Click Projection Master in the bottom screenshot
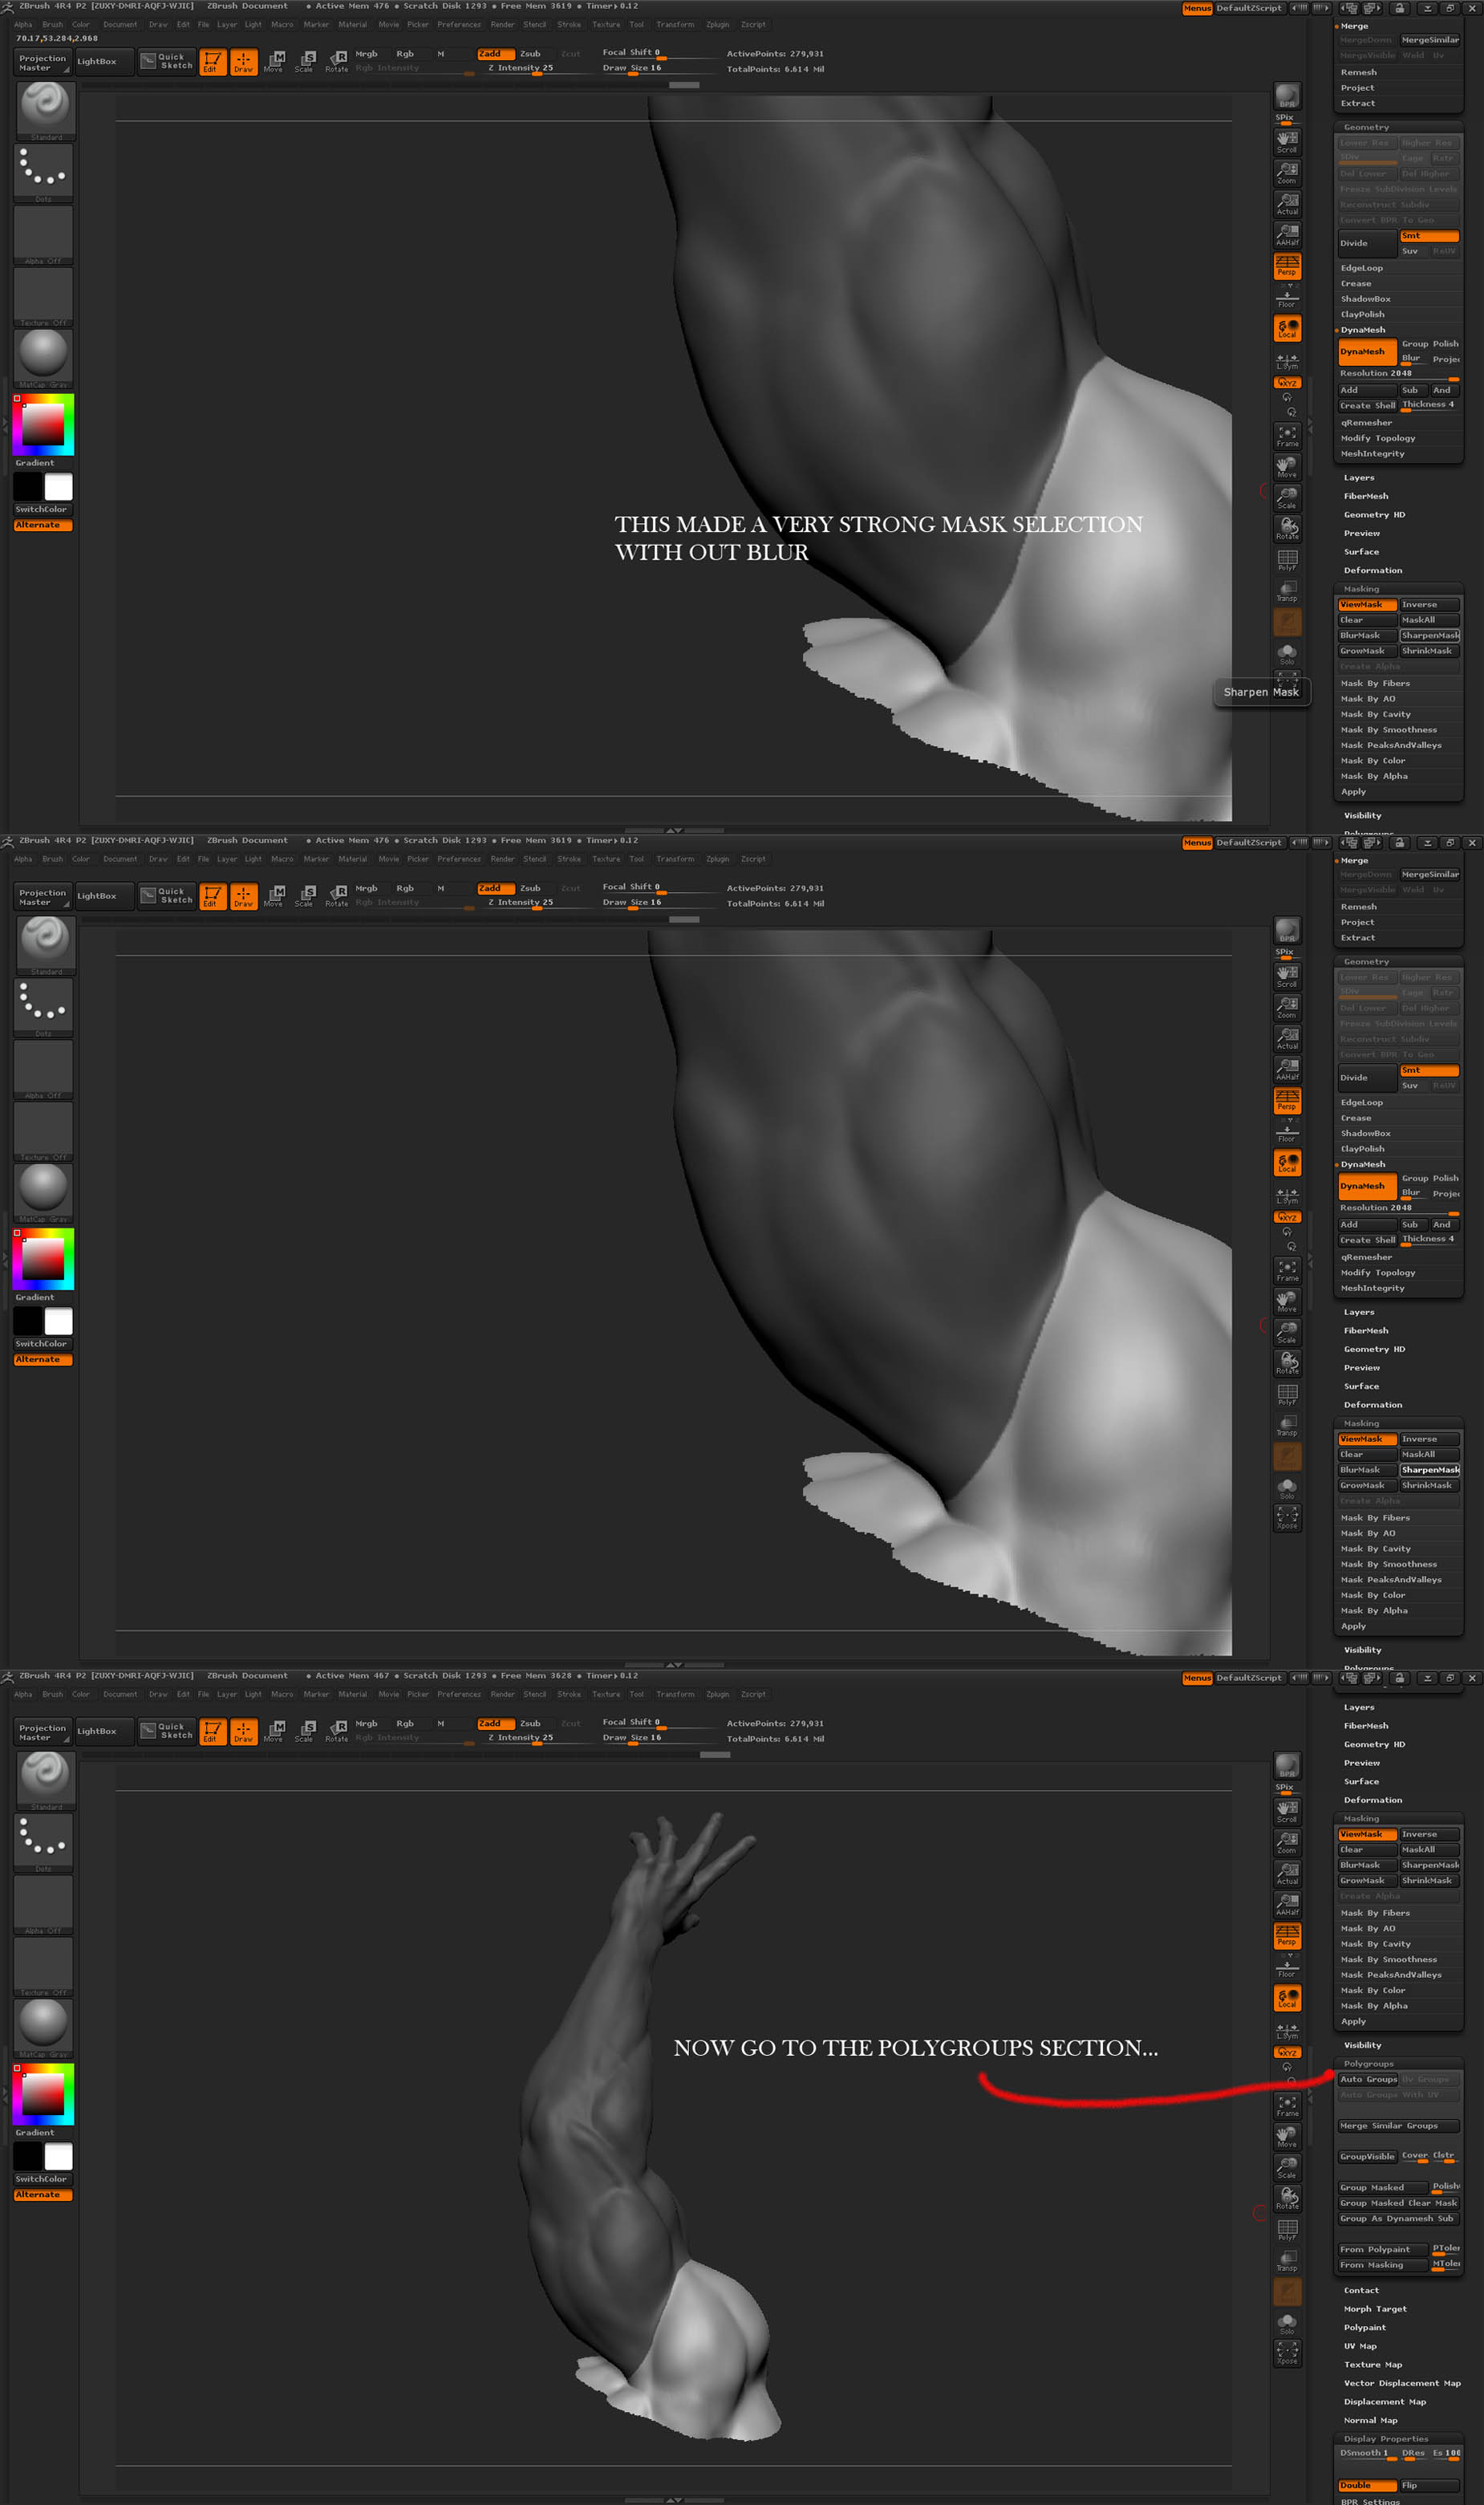This screenshot has height=2505, width=1484. [x=42, y=1732]
